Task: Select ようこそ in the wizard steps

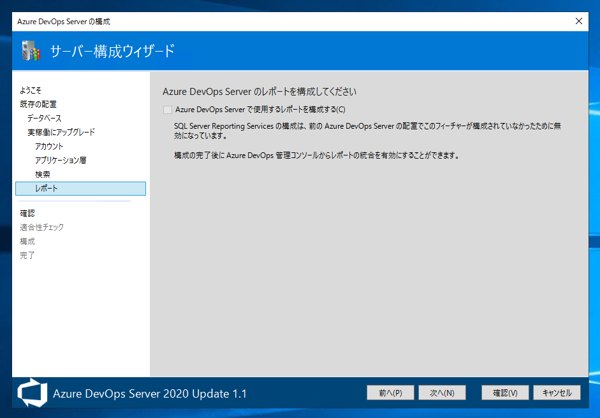Action: pyautogui.click(x=30, y=90)
